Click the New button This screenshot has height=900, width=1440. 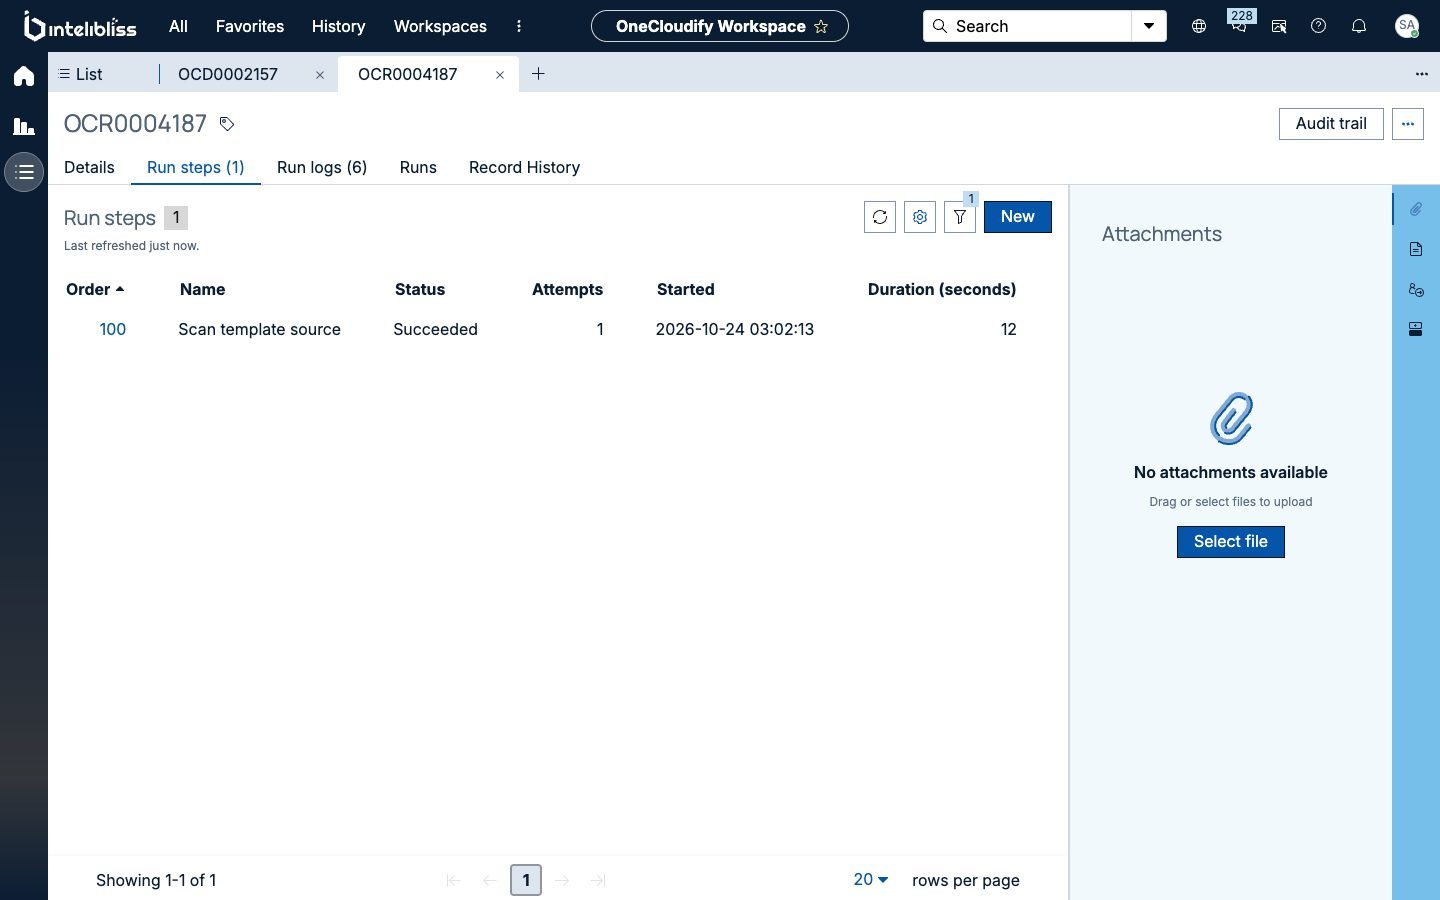(x=1018, y=217)
